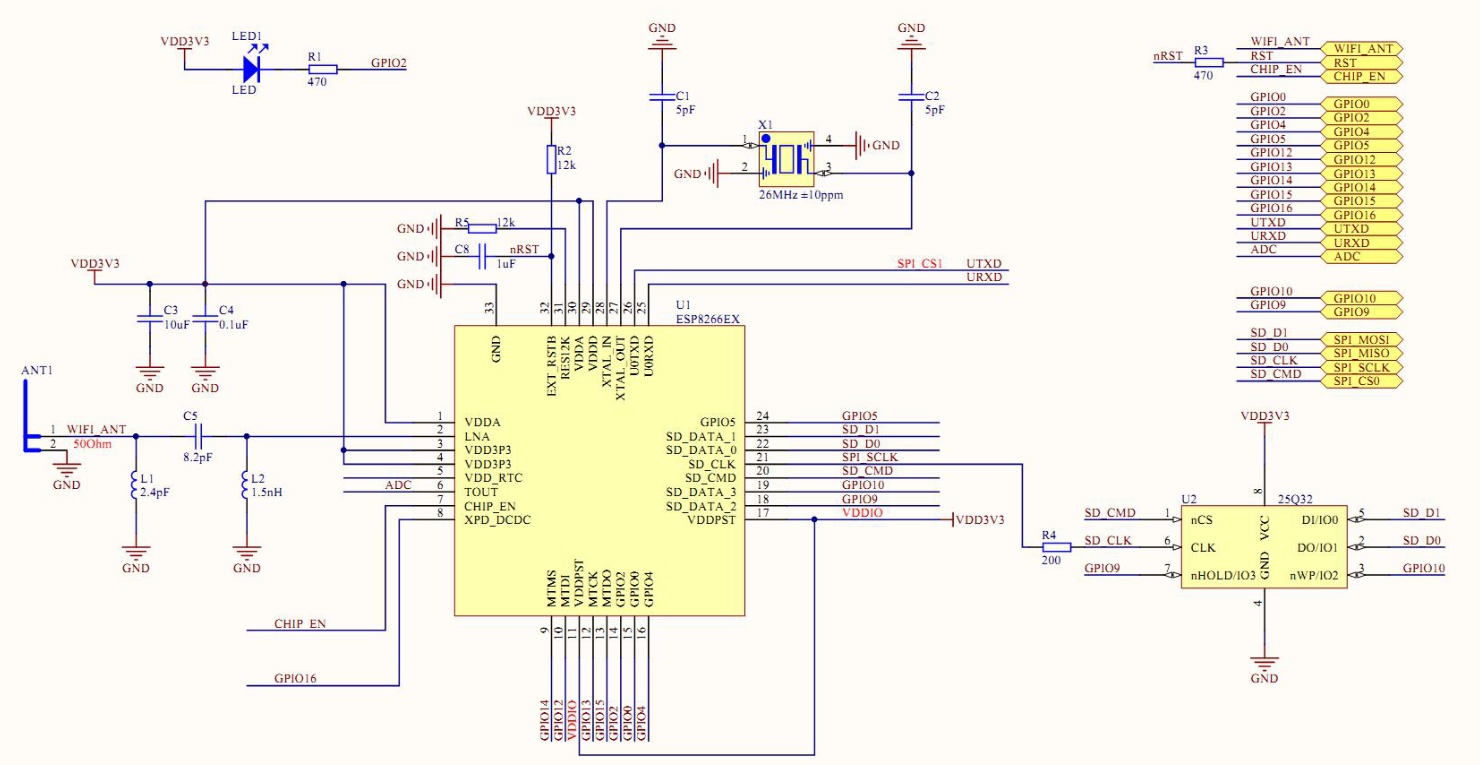Click the U2 25Q32 flash chip body
Image resolution: width=1480 pixels, height=765 pixels.
(1264, 545)
